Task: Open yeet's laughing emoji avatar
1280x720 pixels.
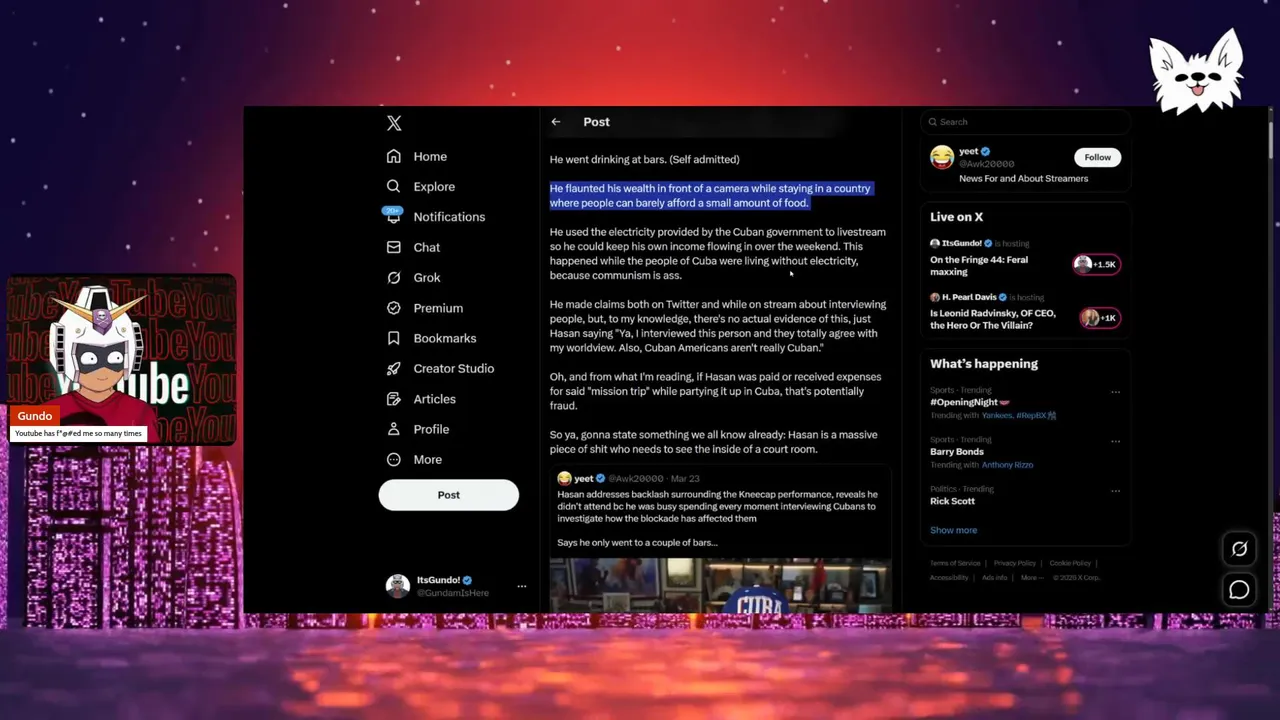Action: (942, 157)
